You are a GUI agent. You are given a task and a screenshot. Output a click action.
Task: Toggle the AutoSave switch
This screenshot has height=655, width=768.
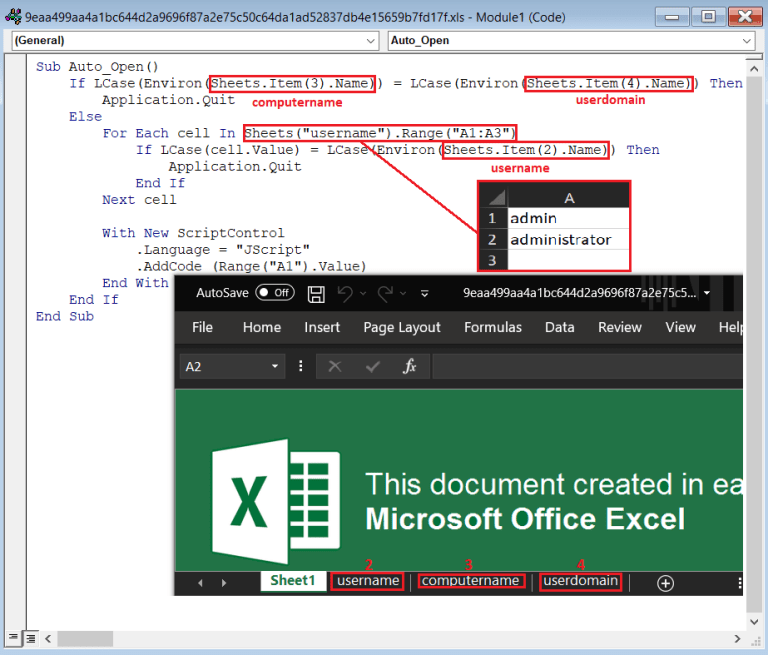point(275,293)
